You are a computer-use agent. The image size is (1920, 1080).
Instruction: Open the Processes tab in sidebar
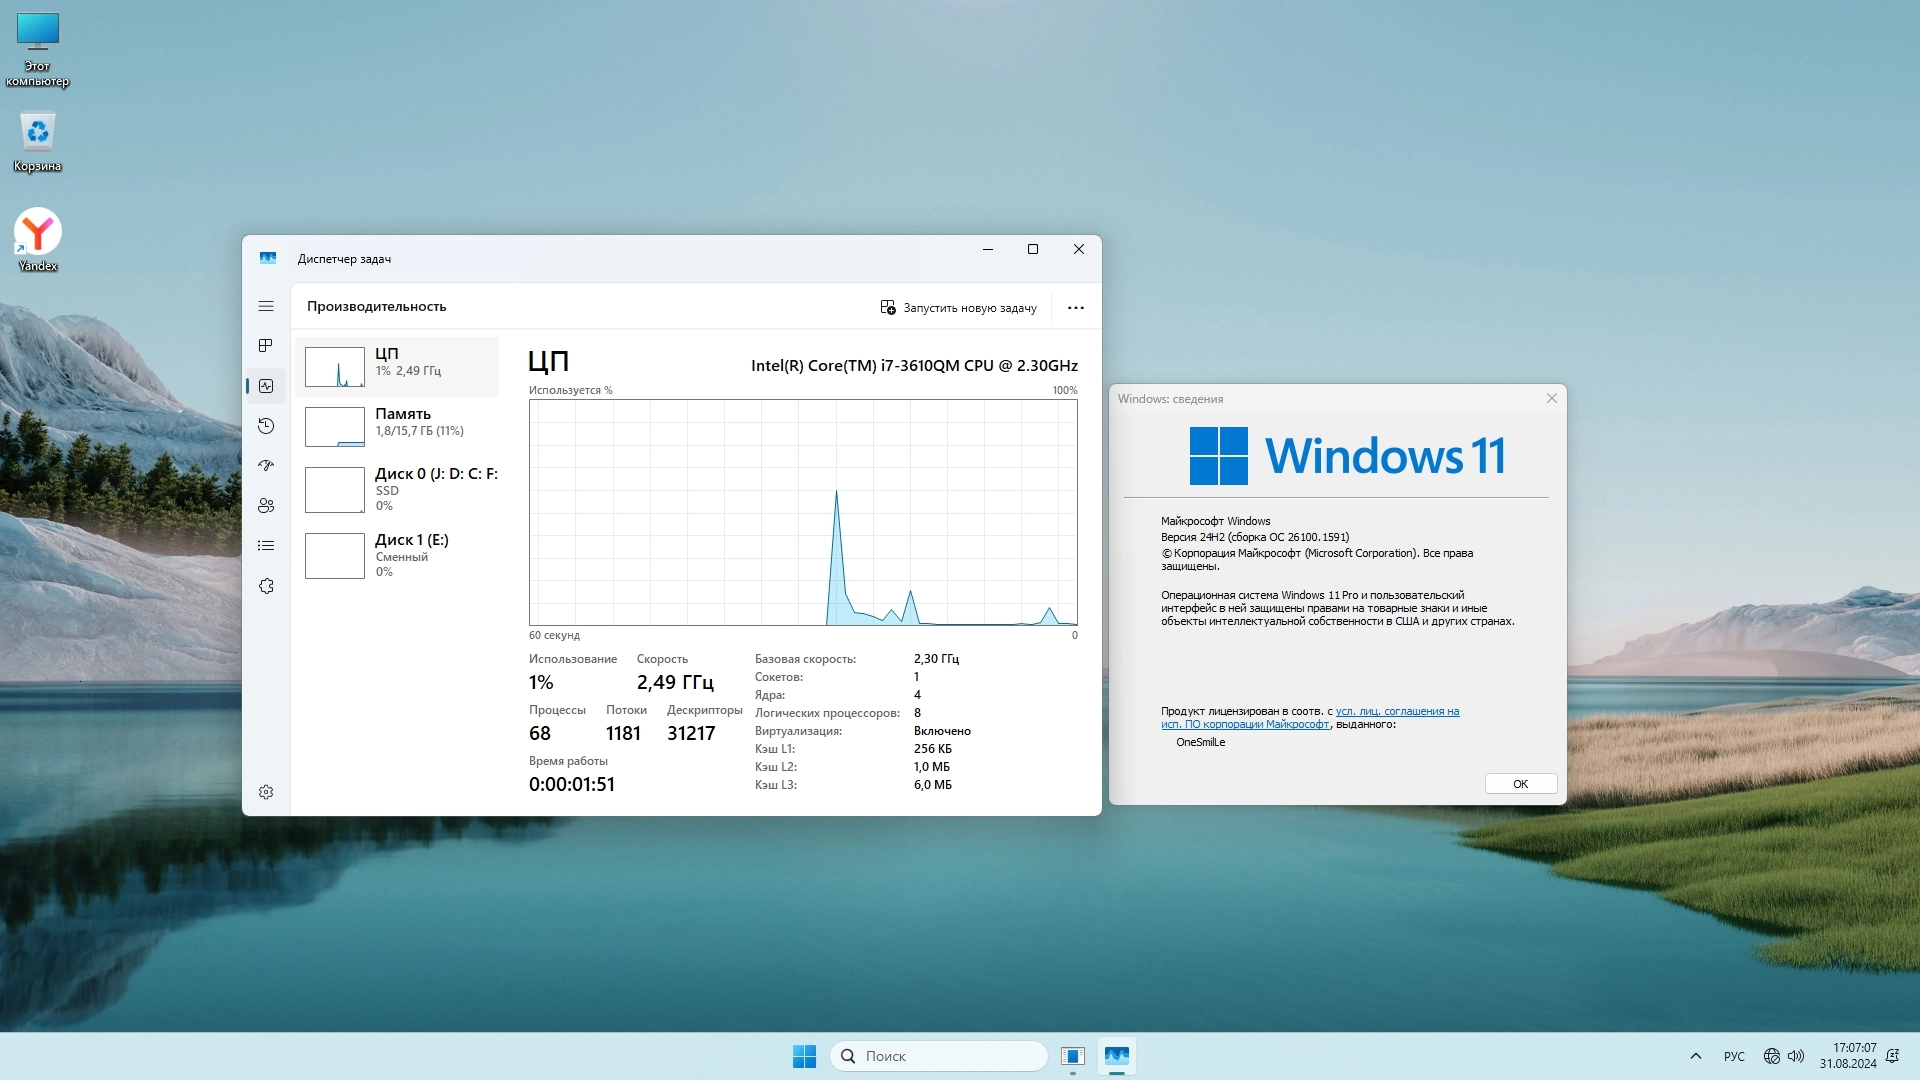(266, 346)
